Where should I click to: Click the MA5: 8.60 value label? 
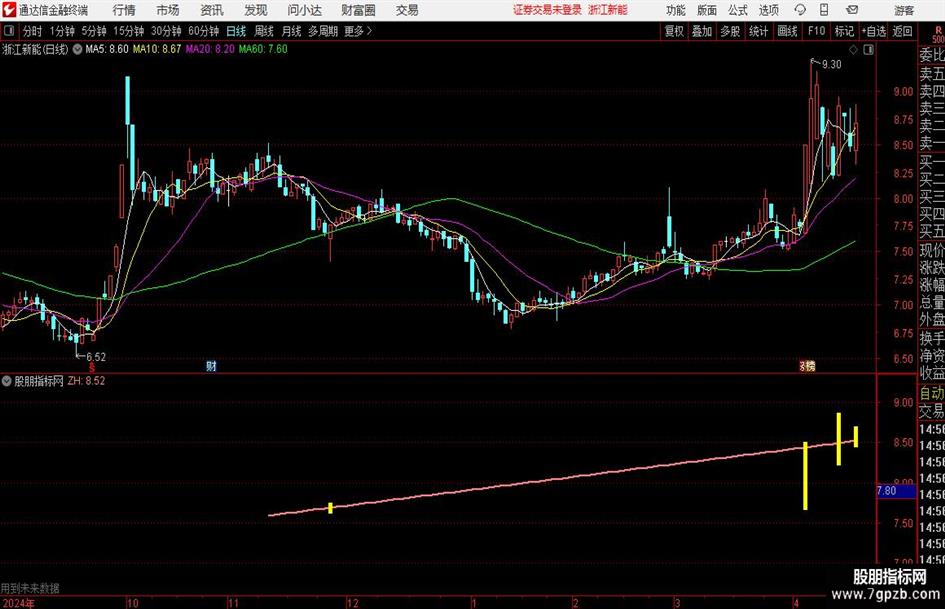point(107,49)
